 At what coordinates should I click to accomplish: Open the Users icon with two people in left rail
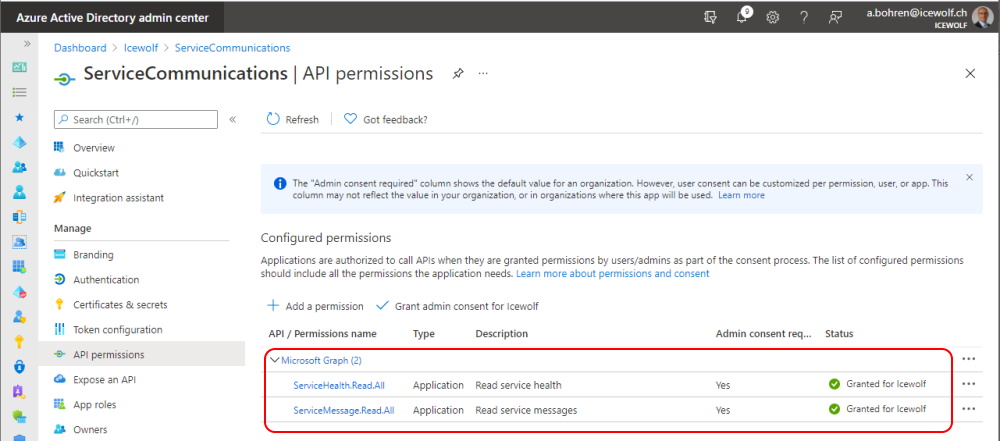tap(20, 167)
